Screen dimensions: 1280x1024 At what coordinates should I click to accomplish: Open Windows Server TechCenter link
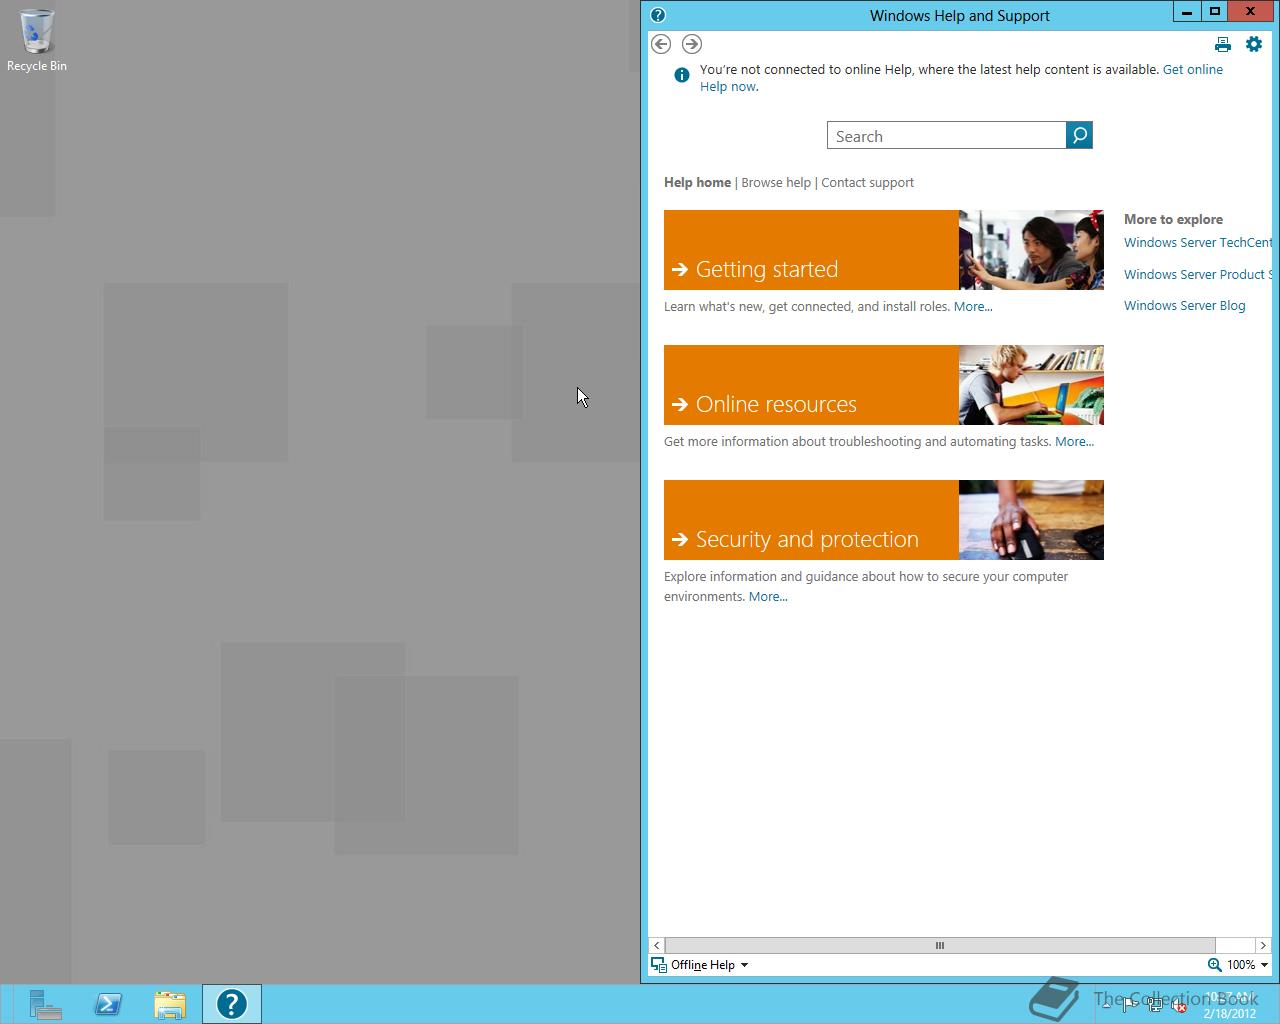point(1198,242)
